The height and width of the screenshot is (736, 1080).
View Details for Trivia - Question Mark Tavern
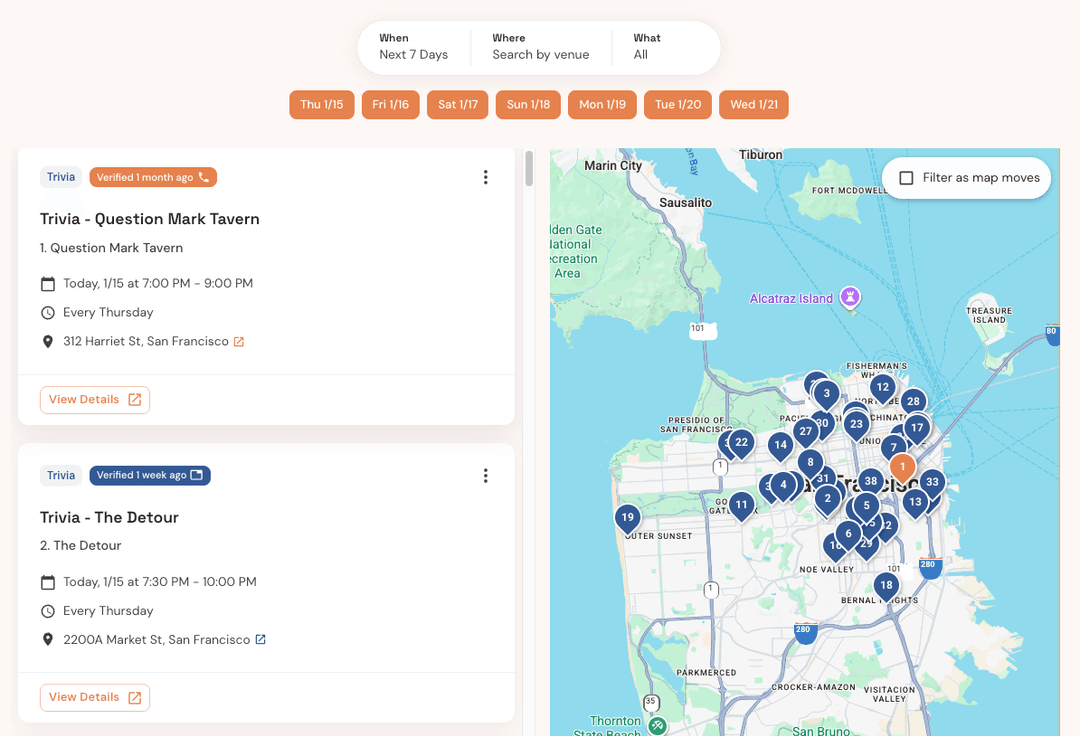click(x=94, y=399)
